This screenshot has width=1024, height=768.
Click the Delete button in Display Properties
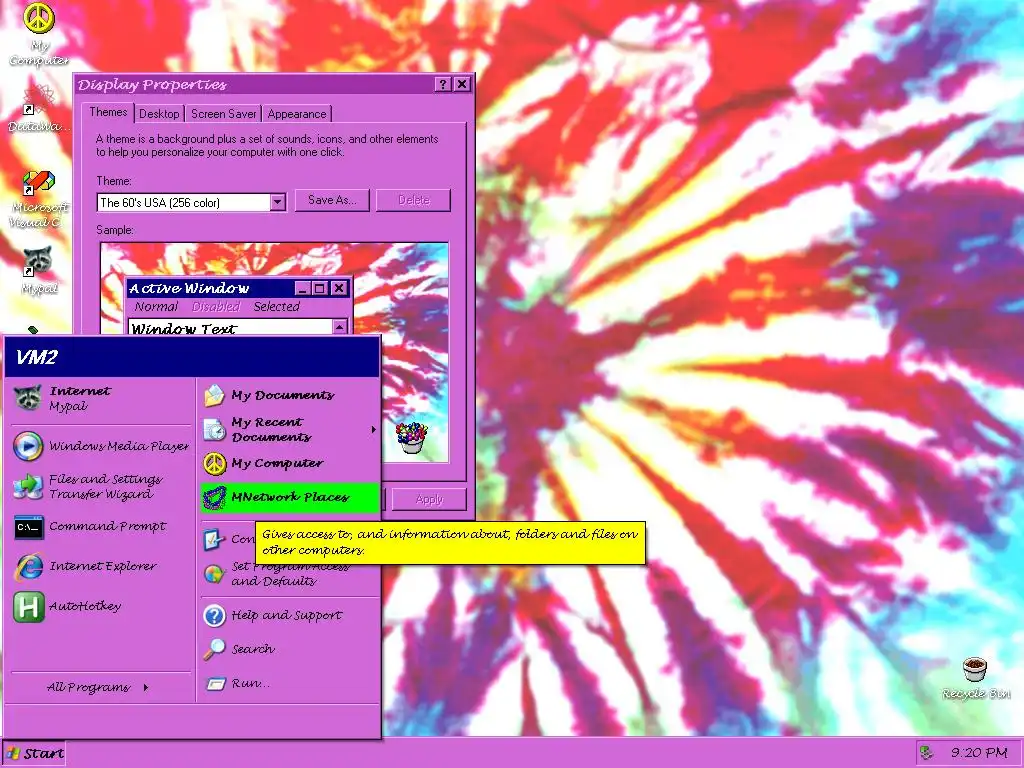point(413,200)
